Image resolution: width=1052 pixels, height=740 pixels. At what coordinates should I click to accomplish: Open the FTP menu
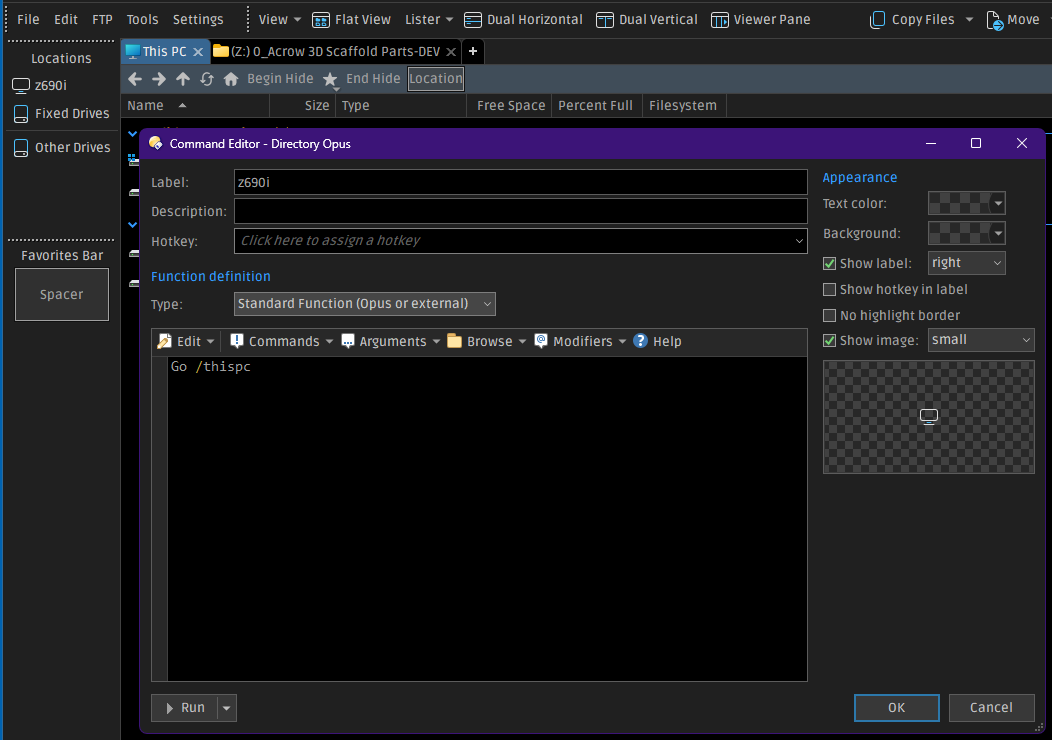point(103,20)
